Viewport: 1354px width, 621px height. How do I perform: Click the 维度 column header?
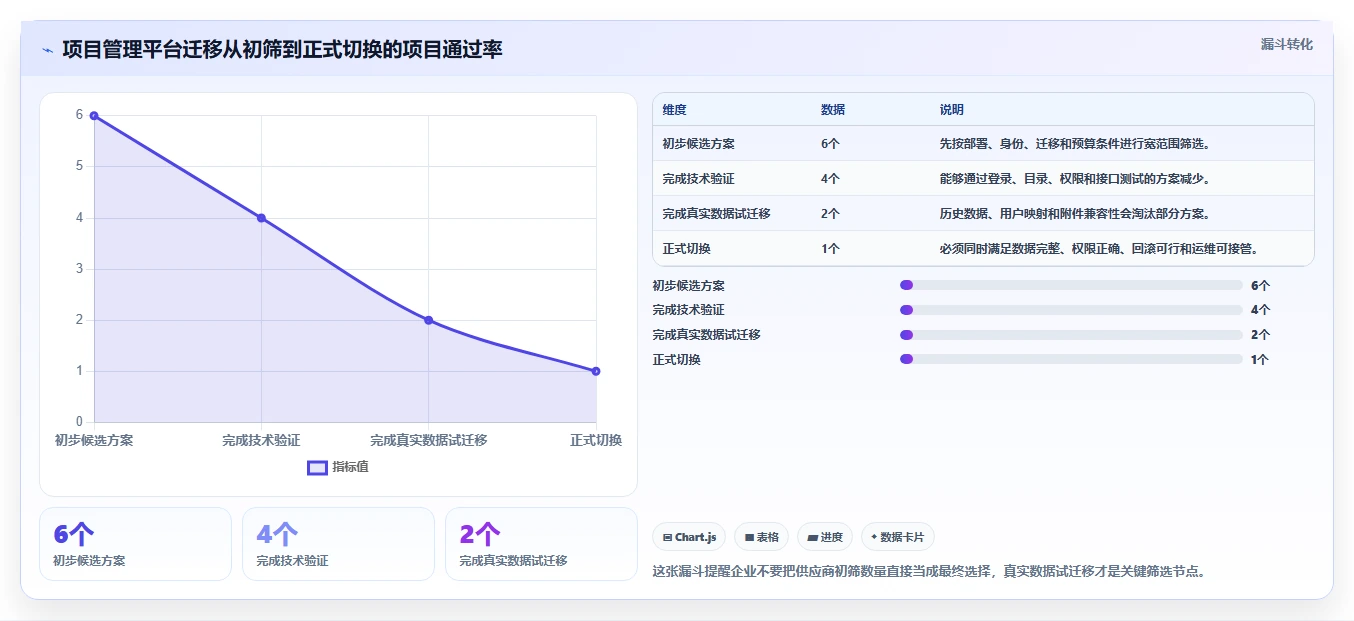(x=674, y=110)
